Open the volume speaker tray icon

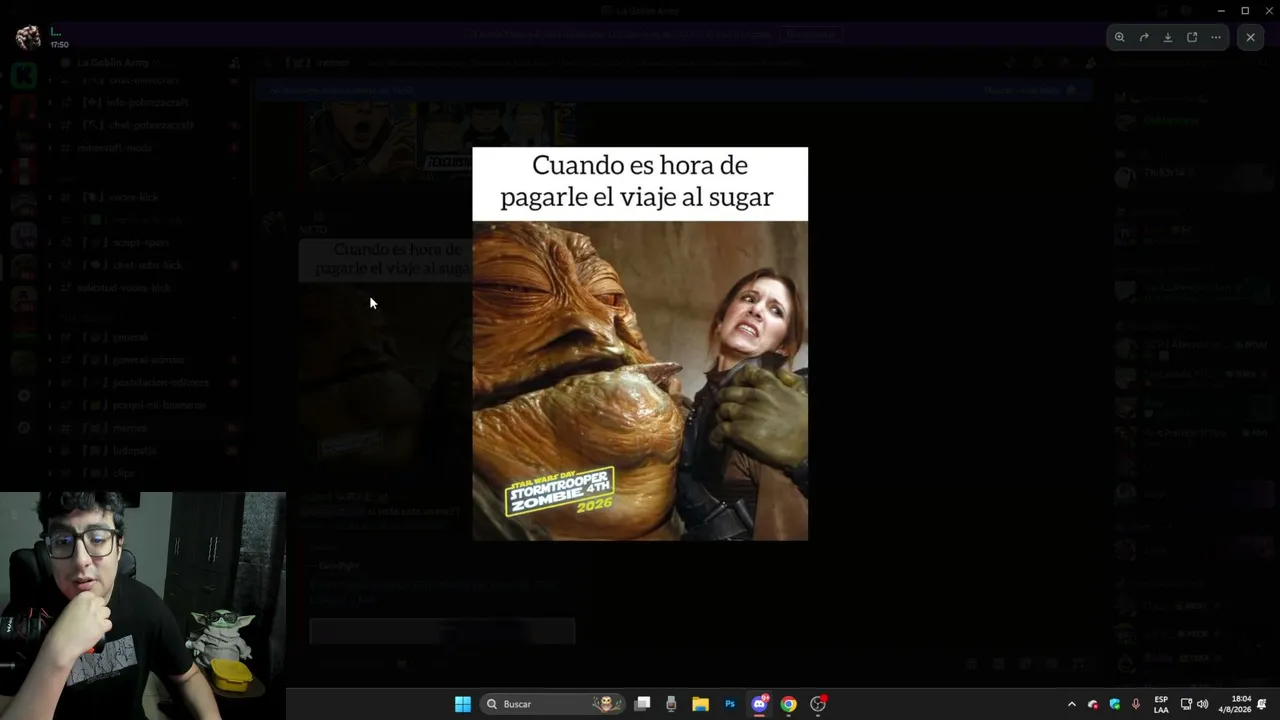coord(1202,704)
